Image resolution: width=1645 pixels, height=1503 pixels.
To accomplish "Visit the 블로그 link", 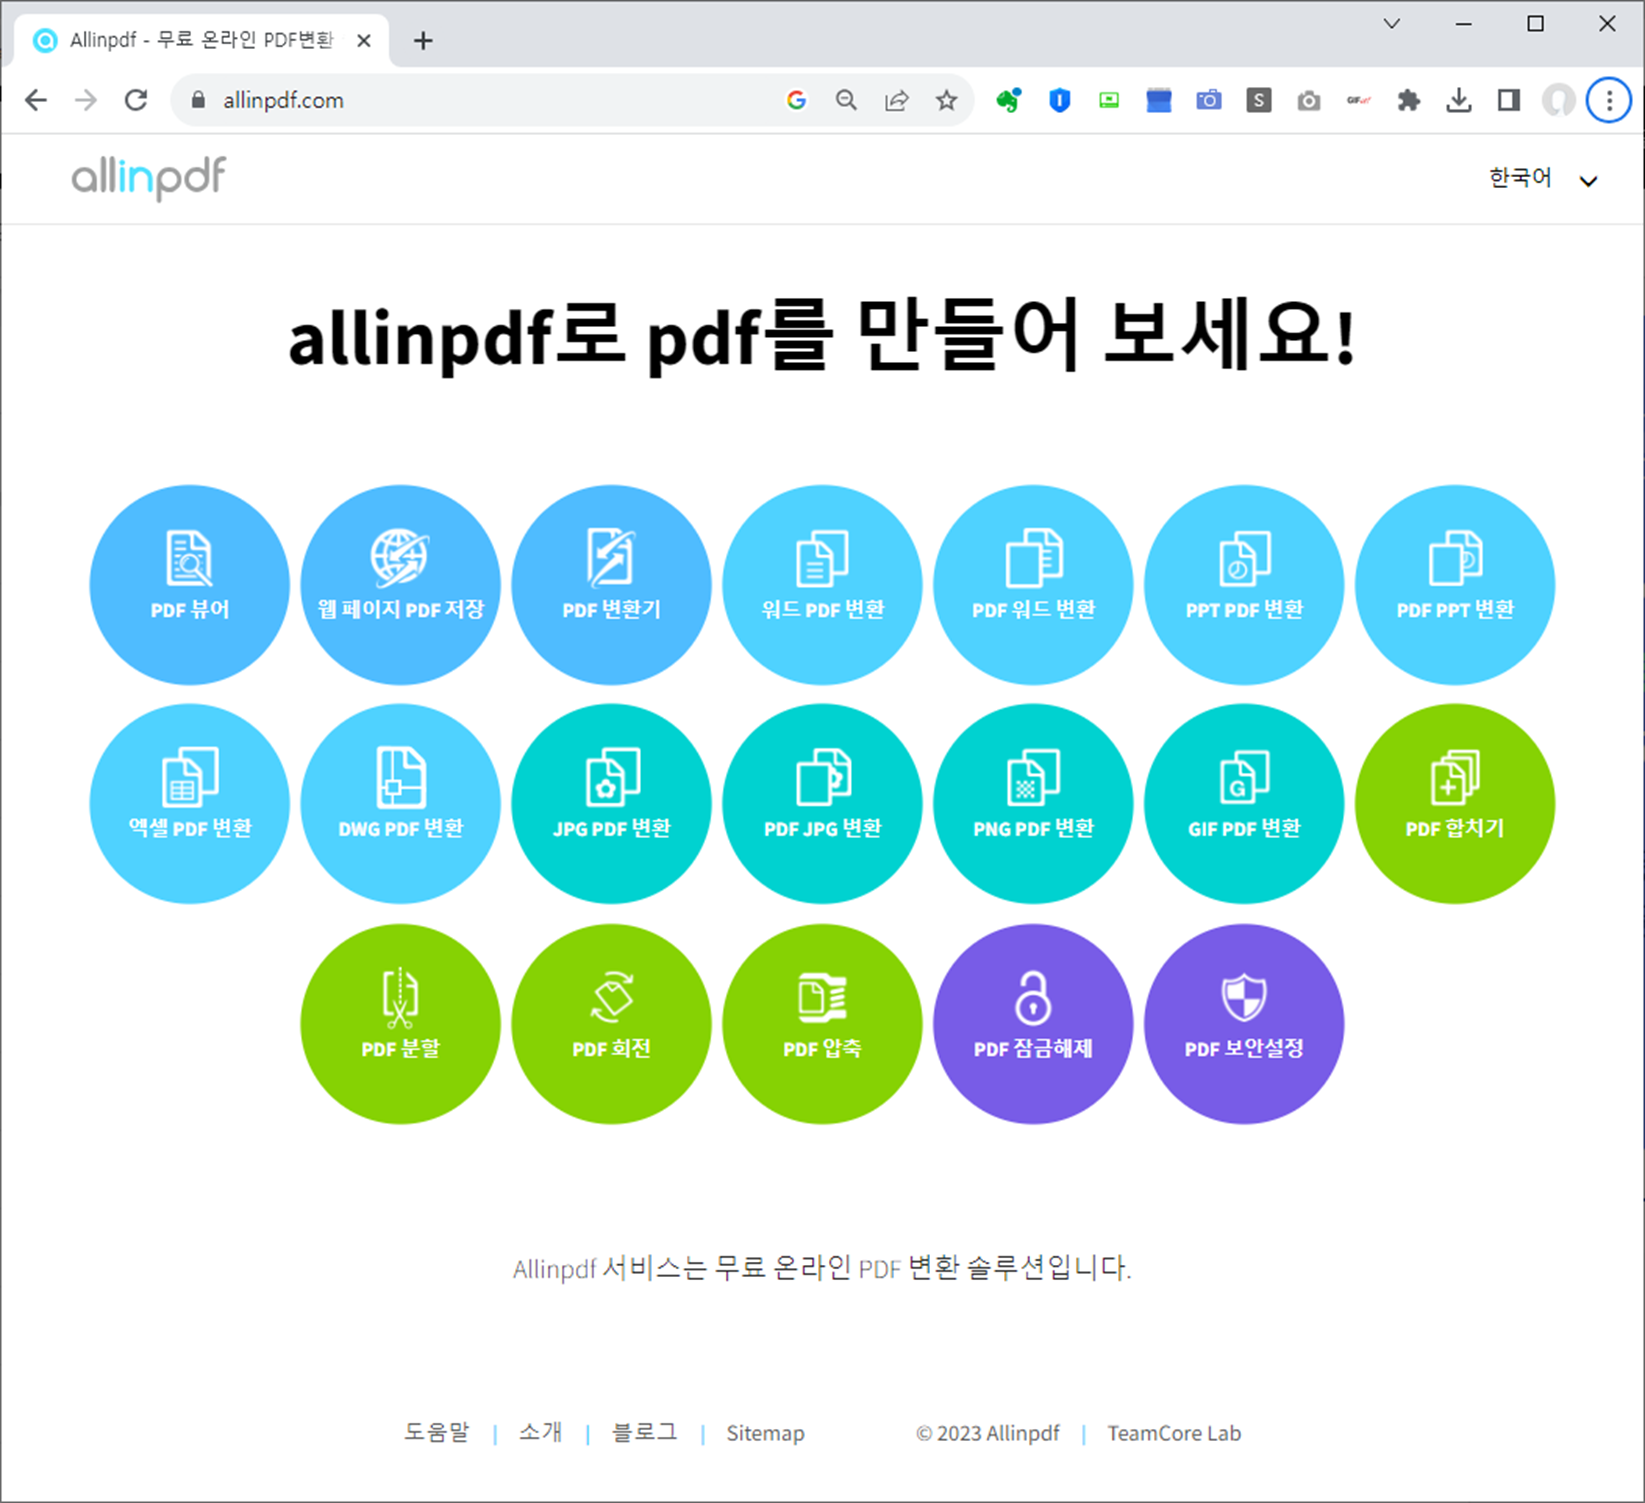I will pos(645,1433).
